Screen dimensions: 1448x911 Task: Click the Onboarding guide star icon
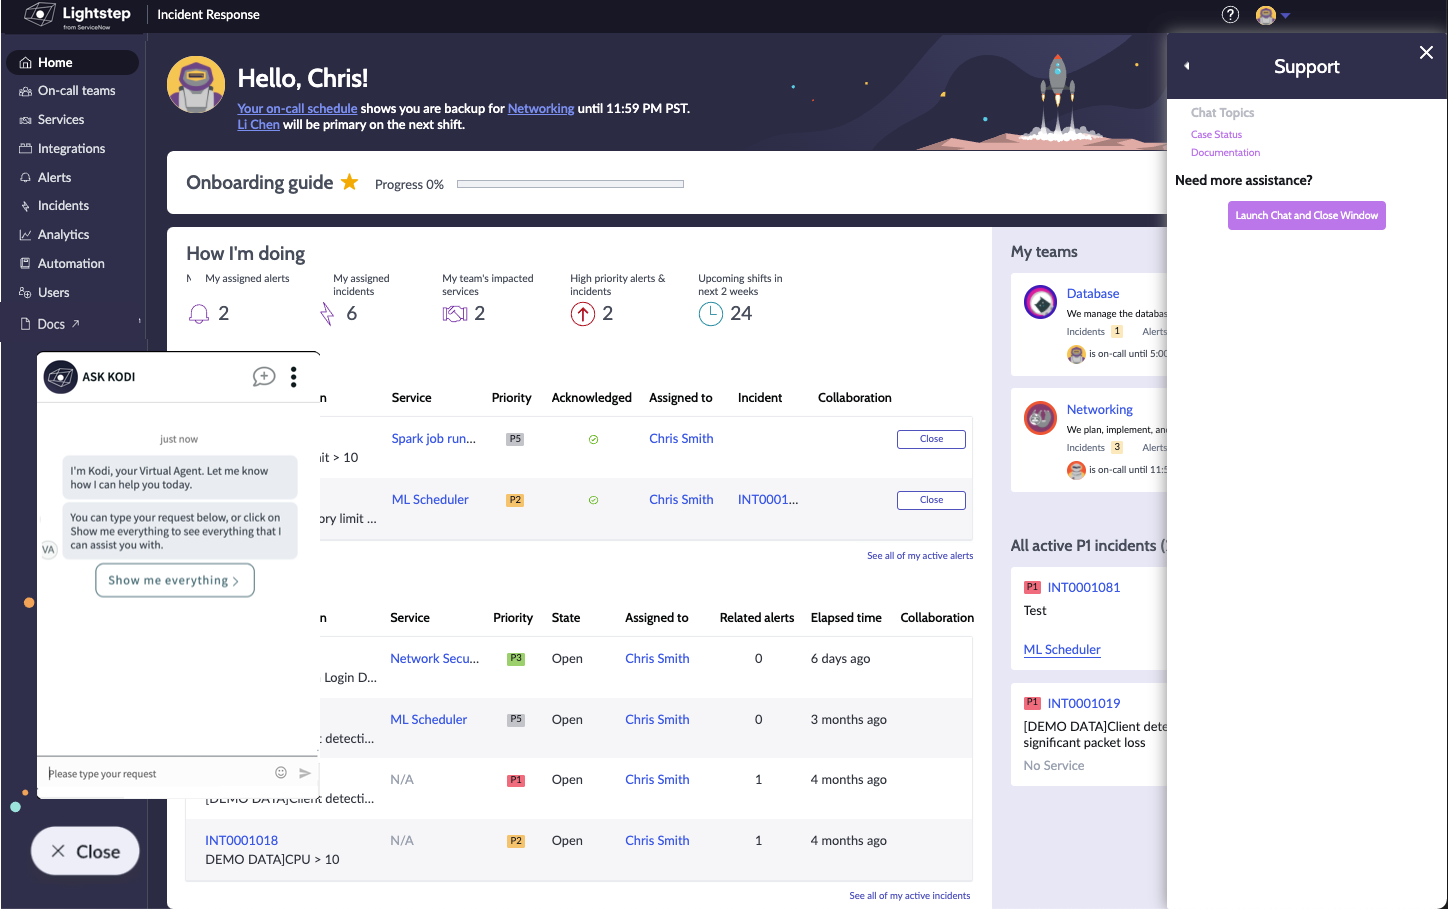click(x=350, y=182)
